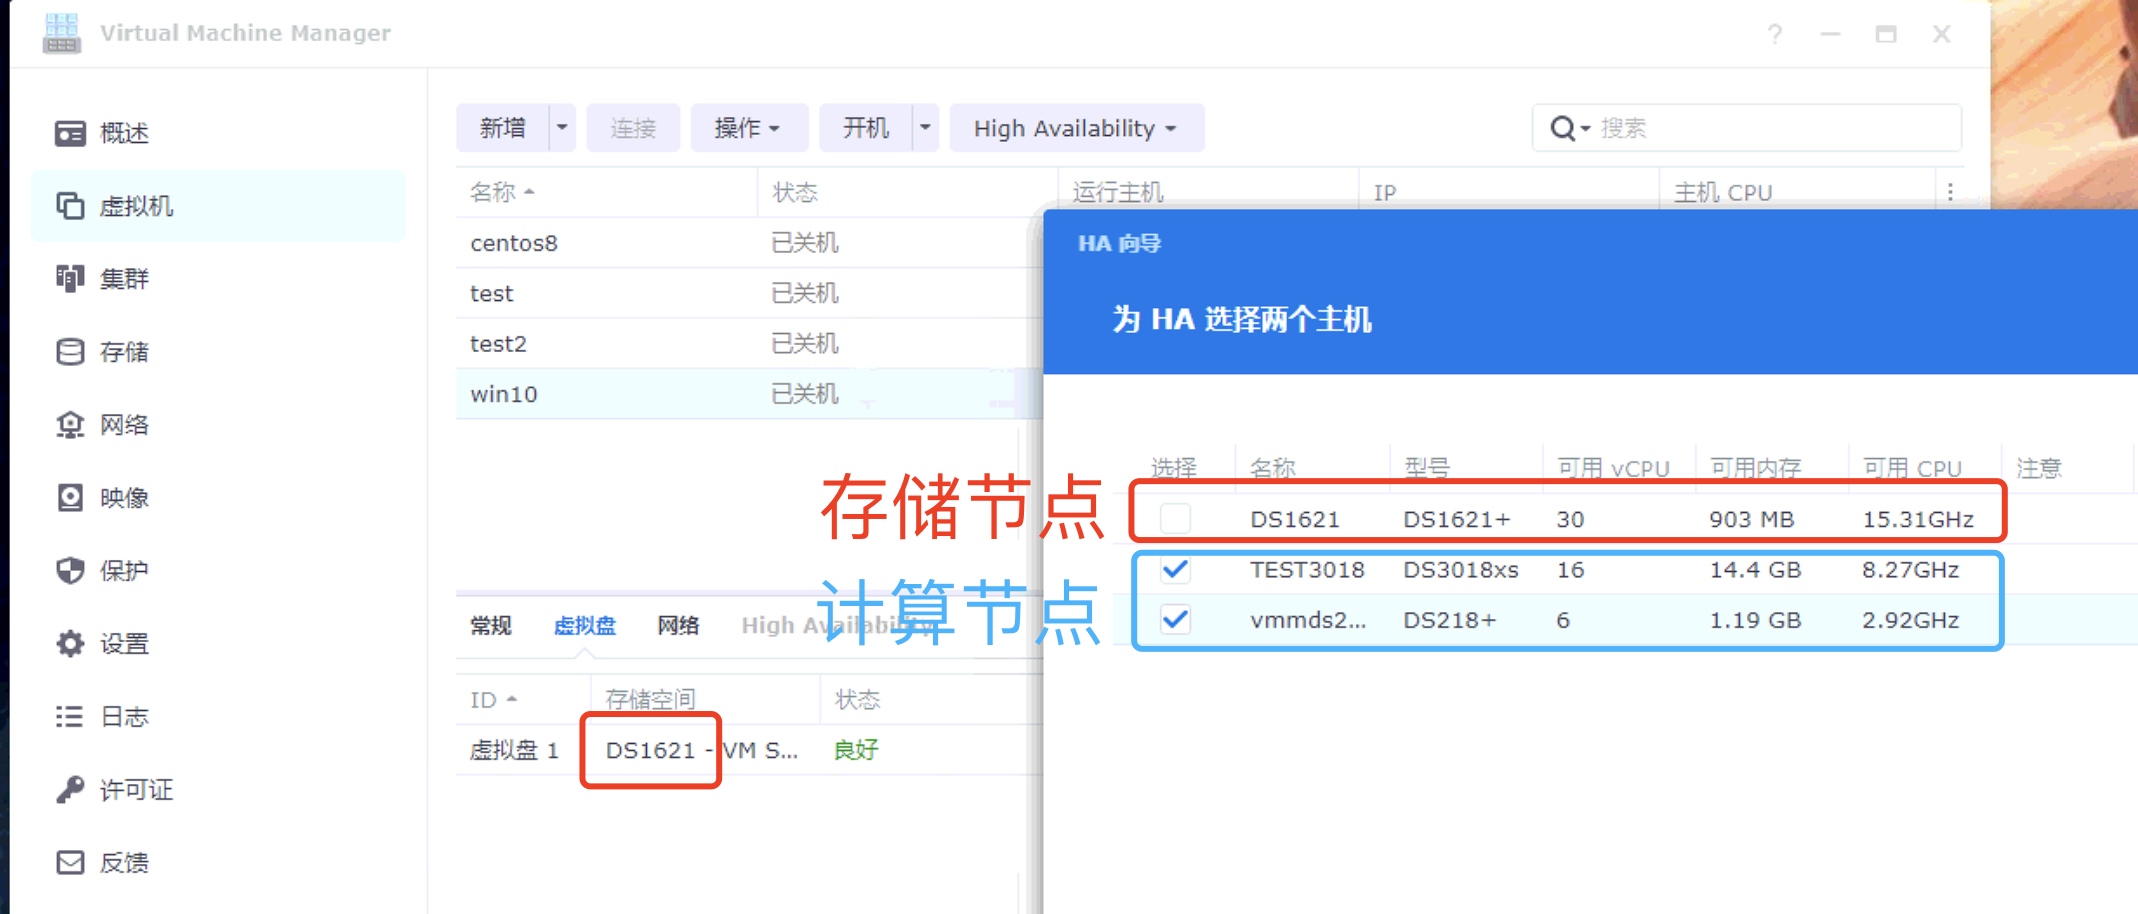Open the 概述 overview icon in sidebar
Image resolution: width=2138 pixels, height=914 pixels.
click(x=70, y=133)
